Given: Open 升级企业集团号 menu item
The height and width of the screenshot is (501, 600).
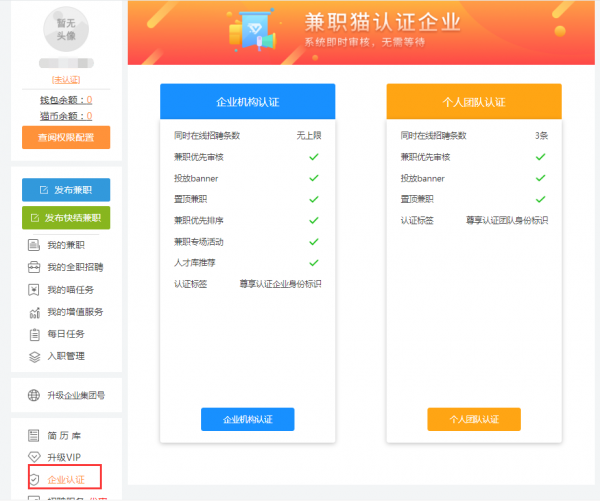Looking at the screenshot, I should 76,395.
